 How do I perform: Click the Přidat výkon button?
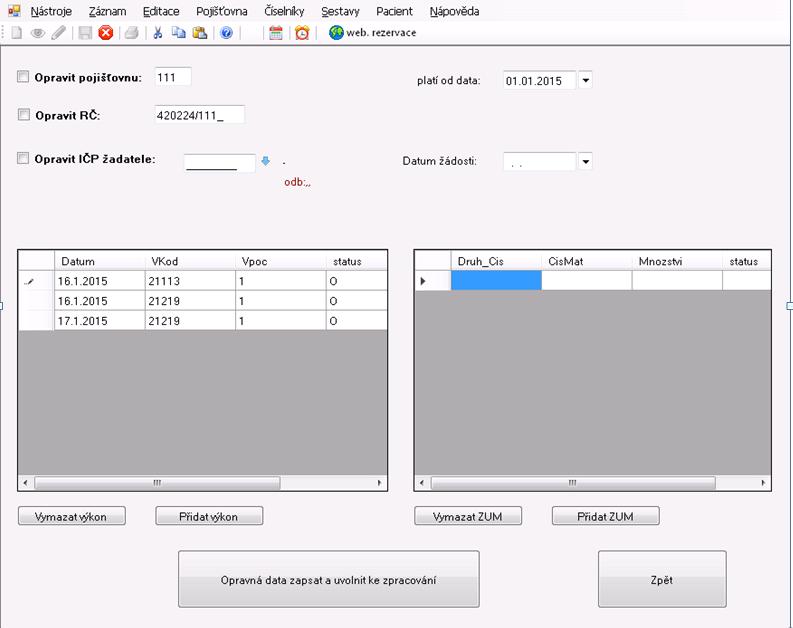[209, 516]
